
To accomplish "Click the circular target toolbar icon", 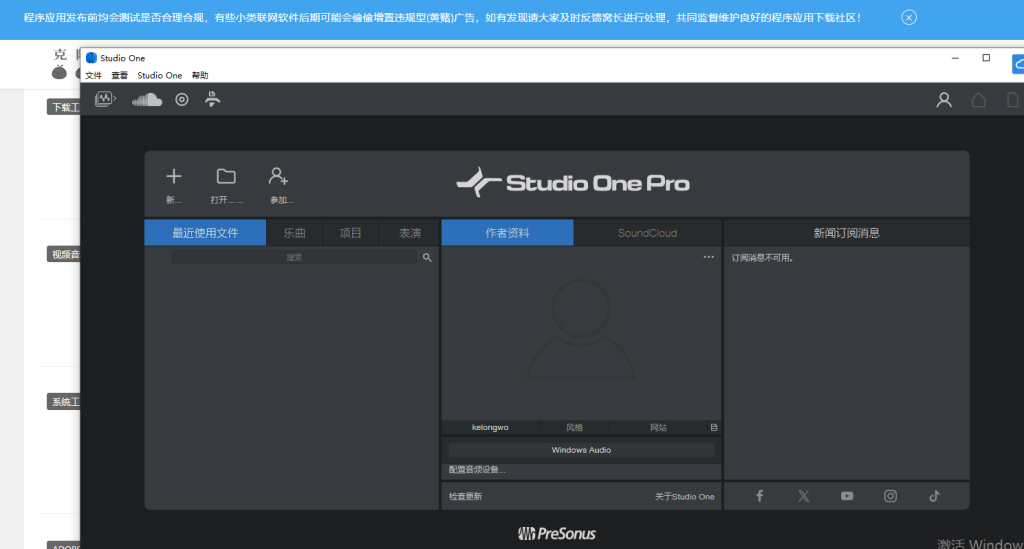I will point(182,99).
